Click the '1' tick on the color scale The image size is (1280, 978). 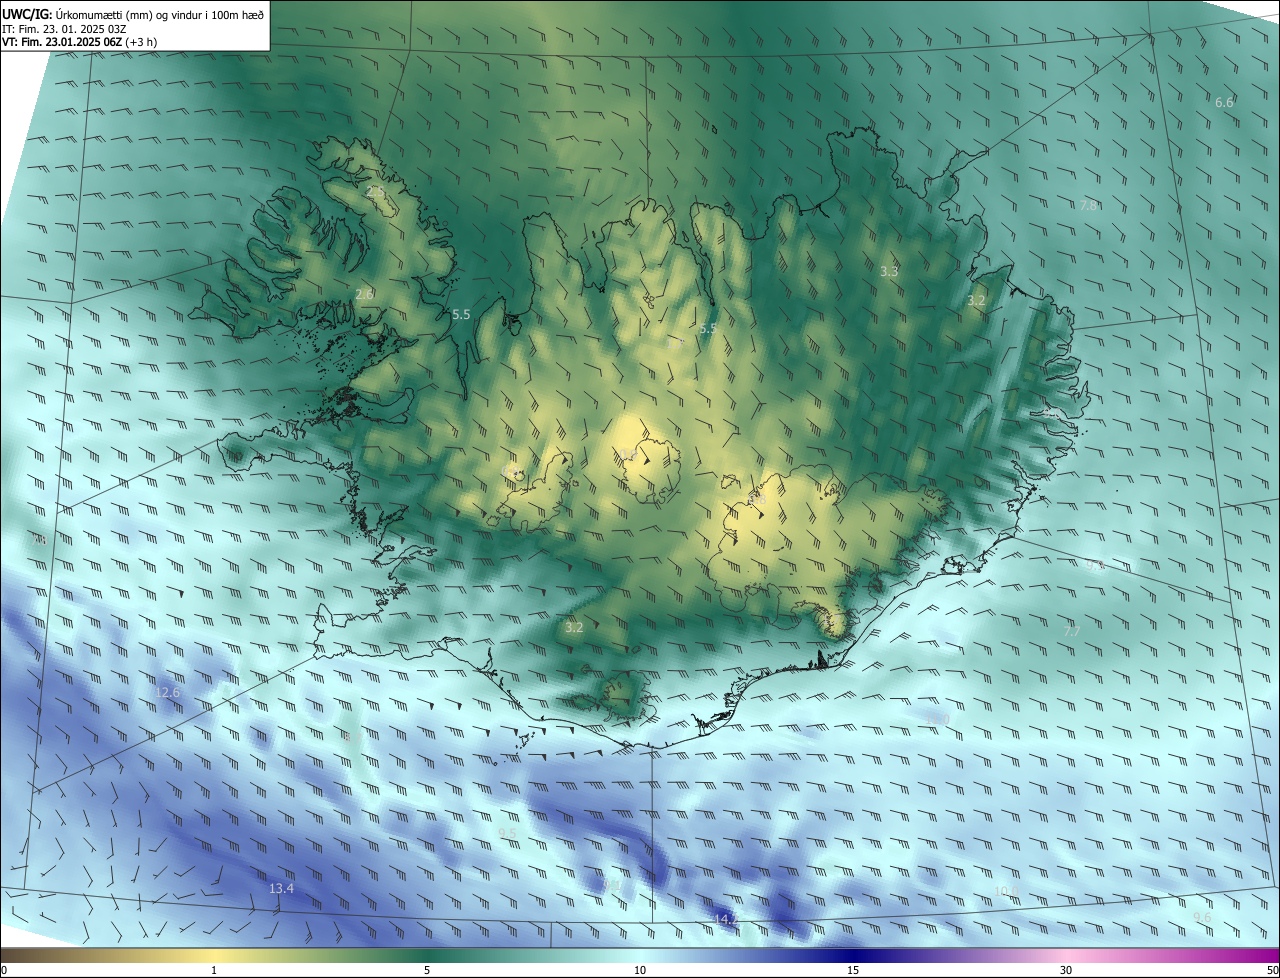point(214,970)
